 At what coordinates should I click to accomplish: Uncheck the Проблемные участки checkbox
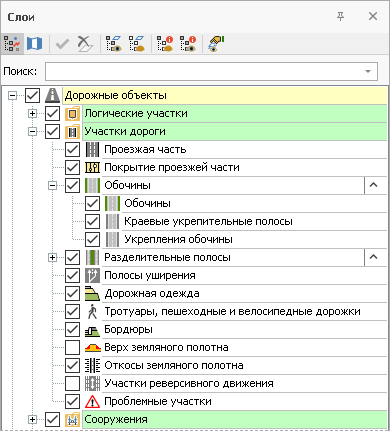(72, 402)
